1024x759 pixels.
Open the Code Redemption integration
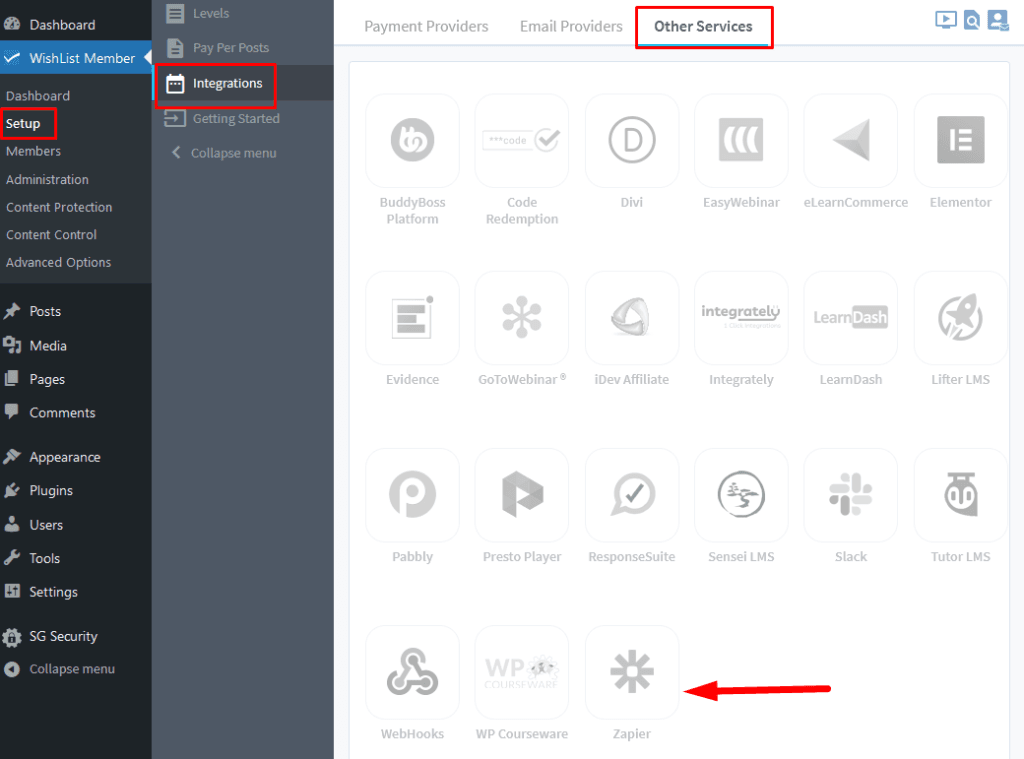pyautogui.click(x=522, y=140)
